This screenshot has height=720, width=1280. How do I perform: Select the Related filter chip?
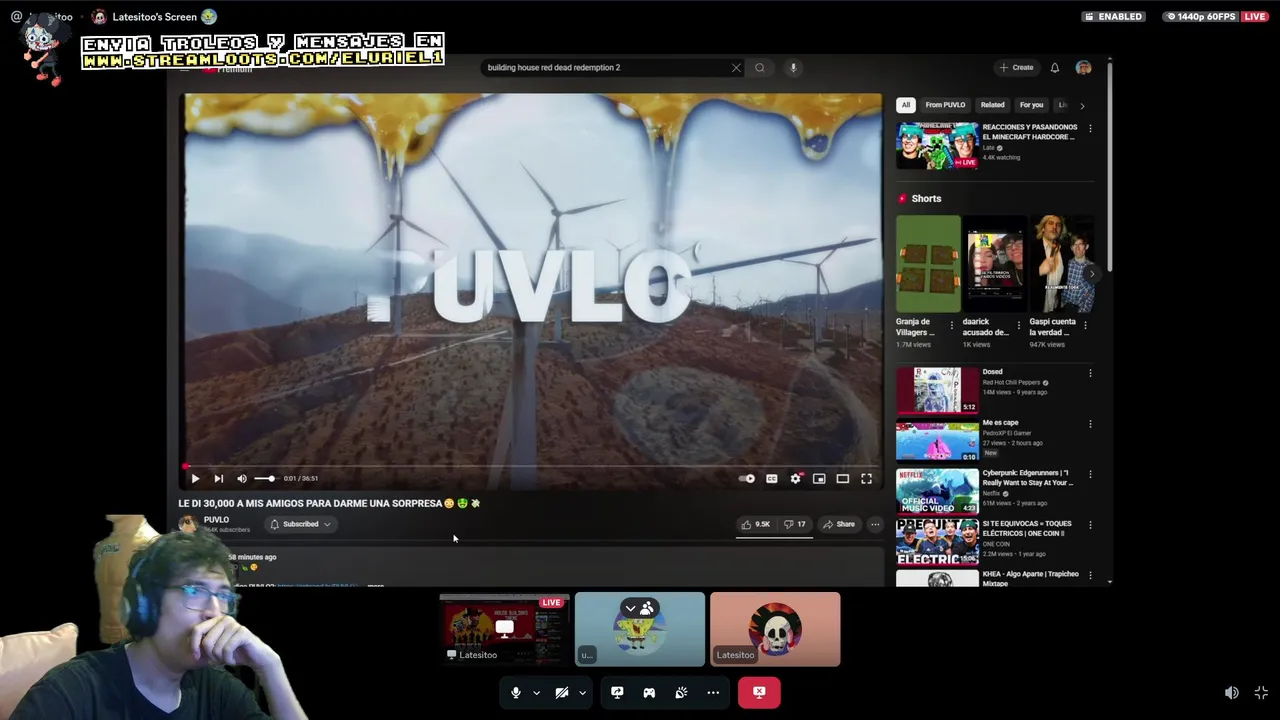point(992,105)
